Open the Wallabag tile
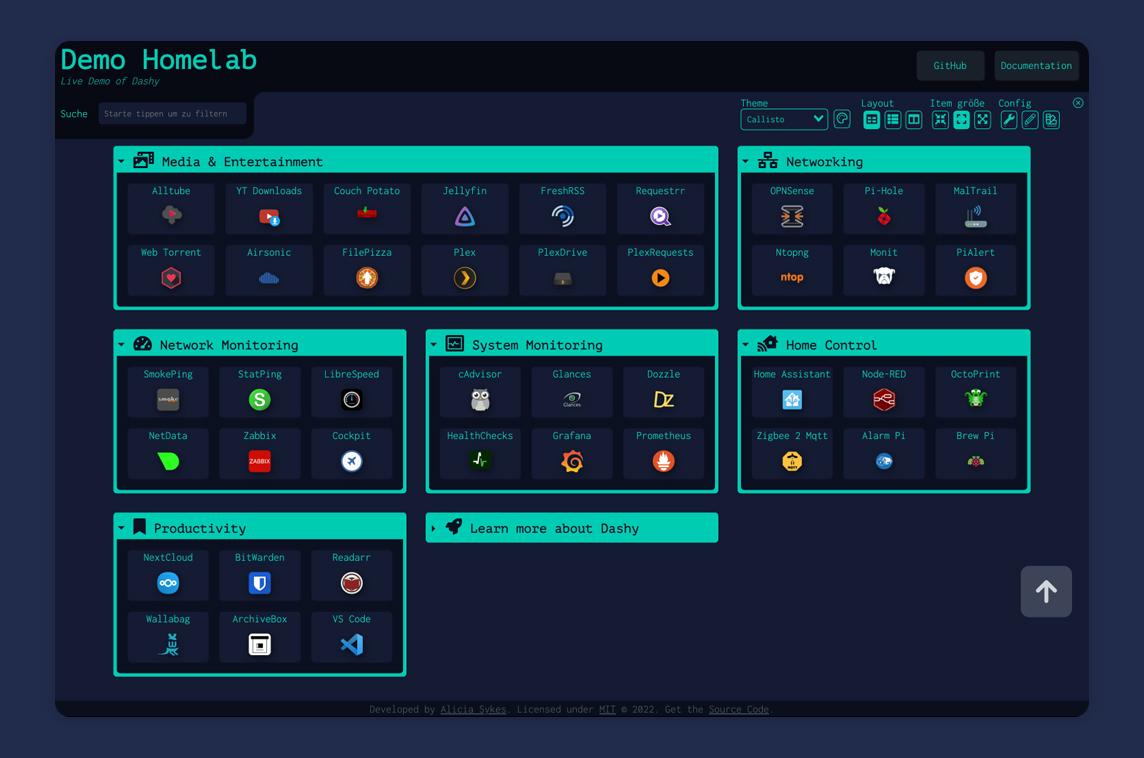Viewport: 1144px width, 758px height. (x=168, y=636)
